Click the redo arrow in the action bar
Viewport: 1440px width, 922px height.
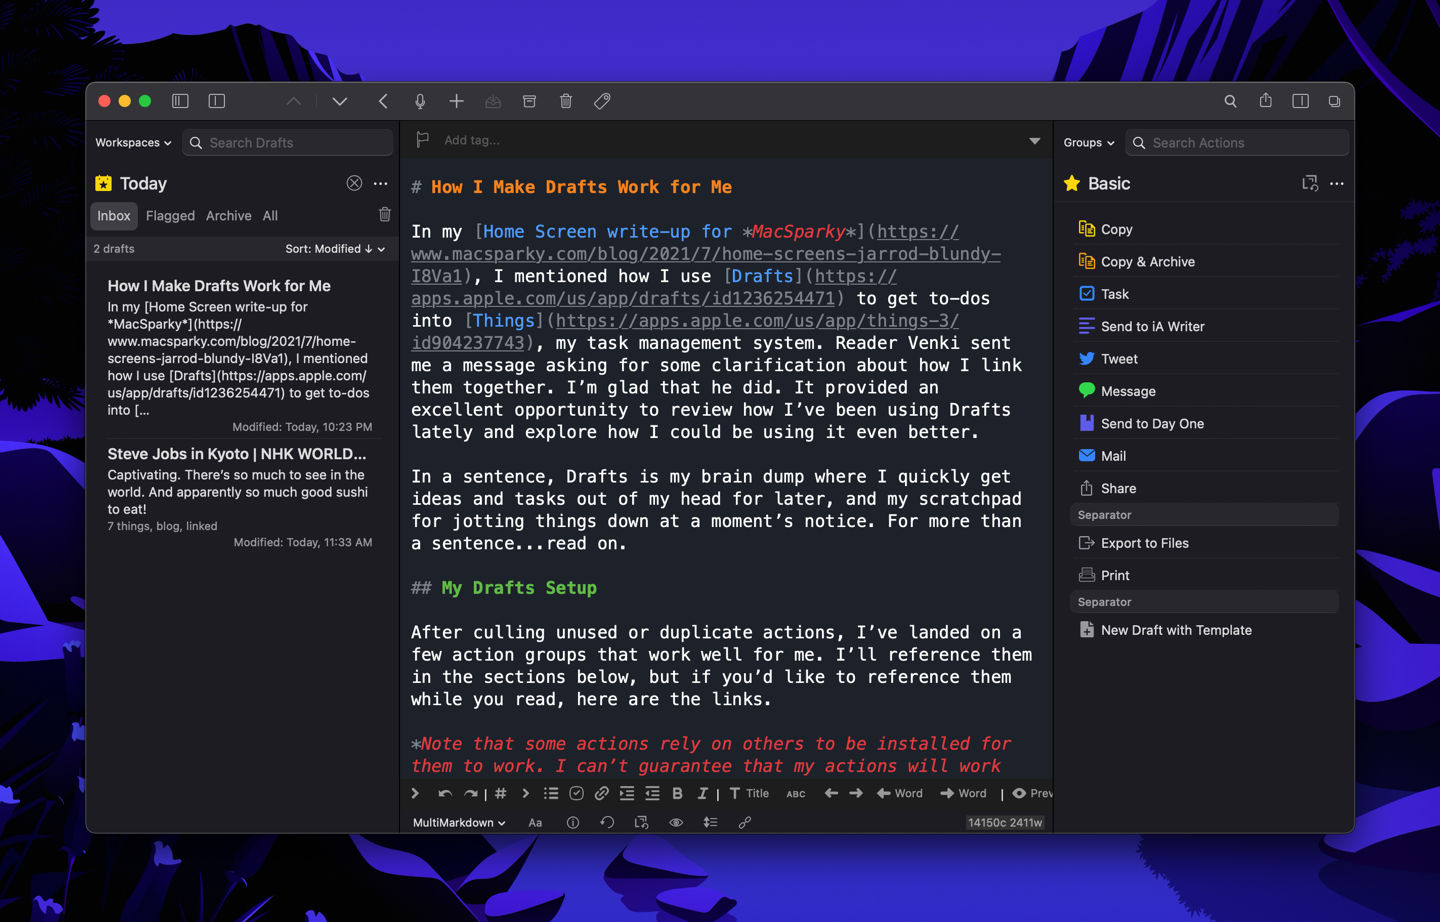470,793
